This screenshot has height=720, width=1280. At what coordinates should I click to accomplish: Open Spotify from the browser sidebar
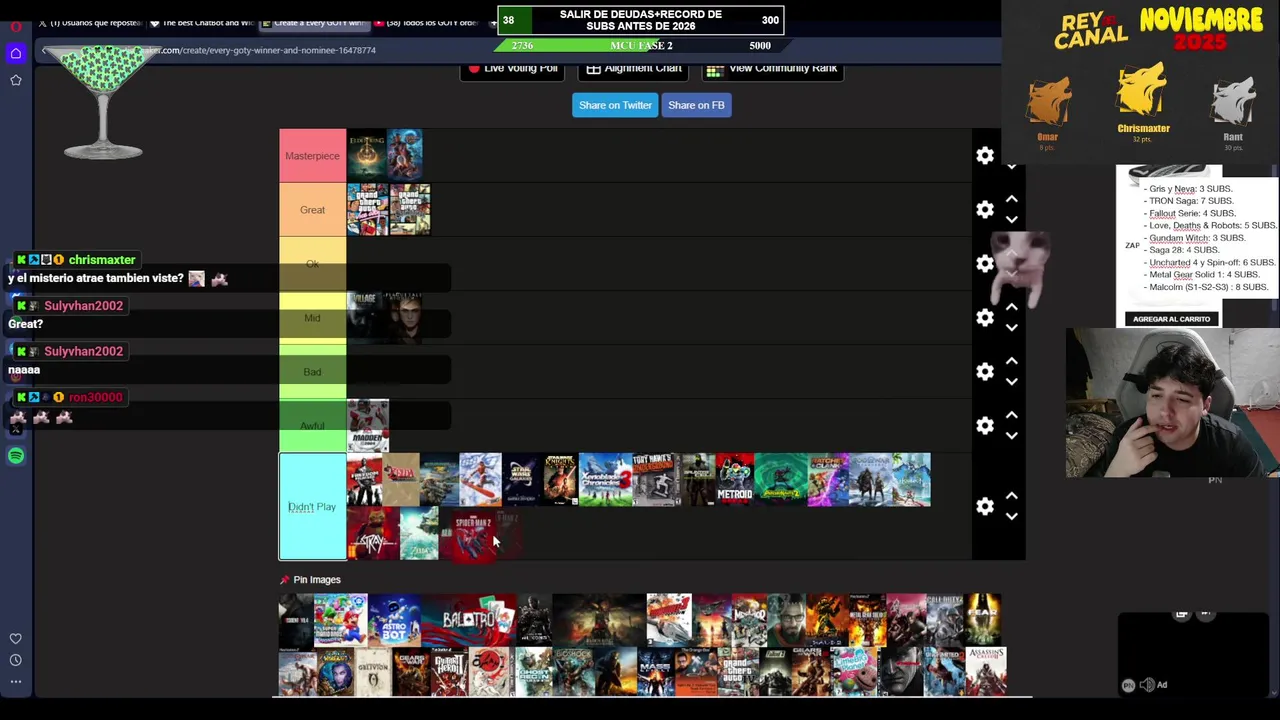click(x=16, y=456)
